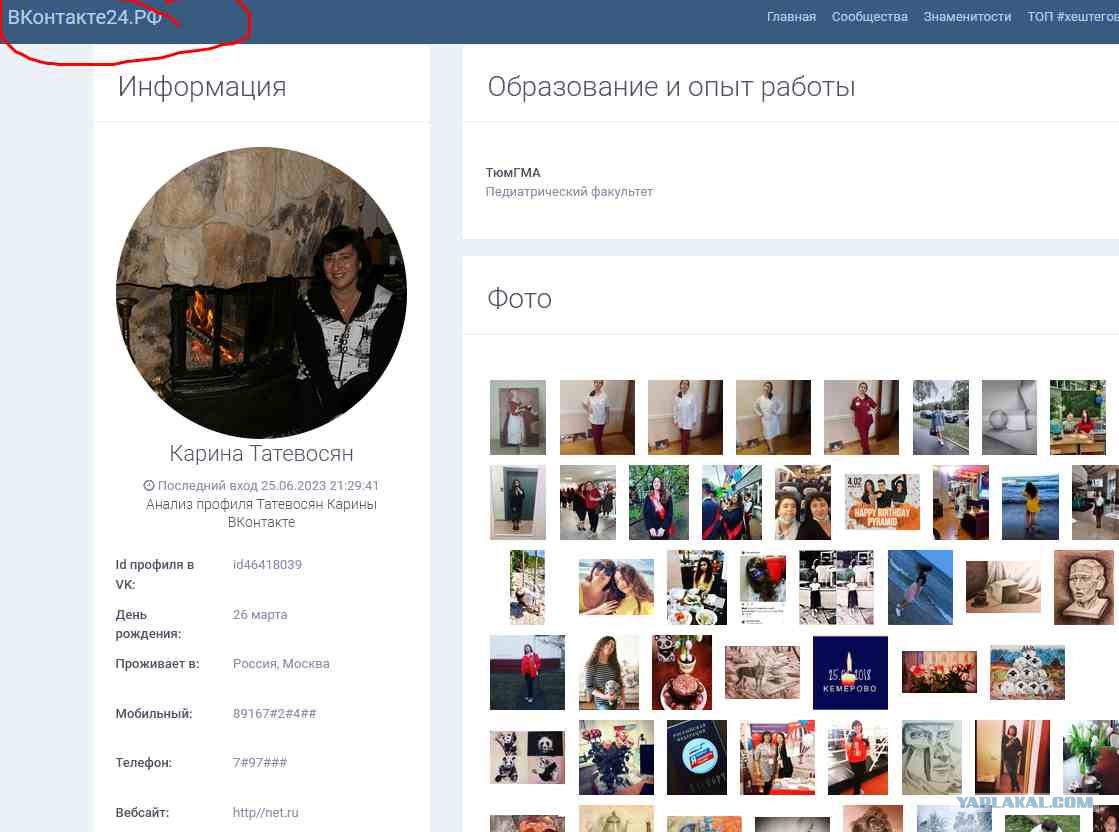The width and height of the screenshot is (1119, 832).
Task: Open the http//net.ru website link
Action: 265,813
